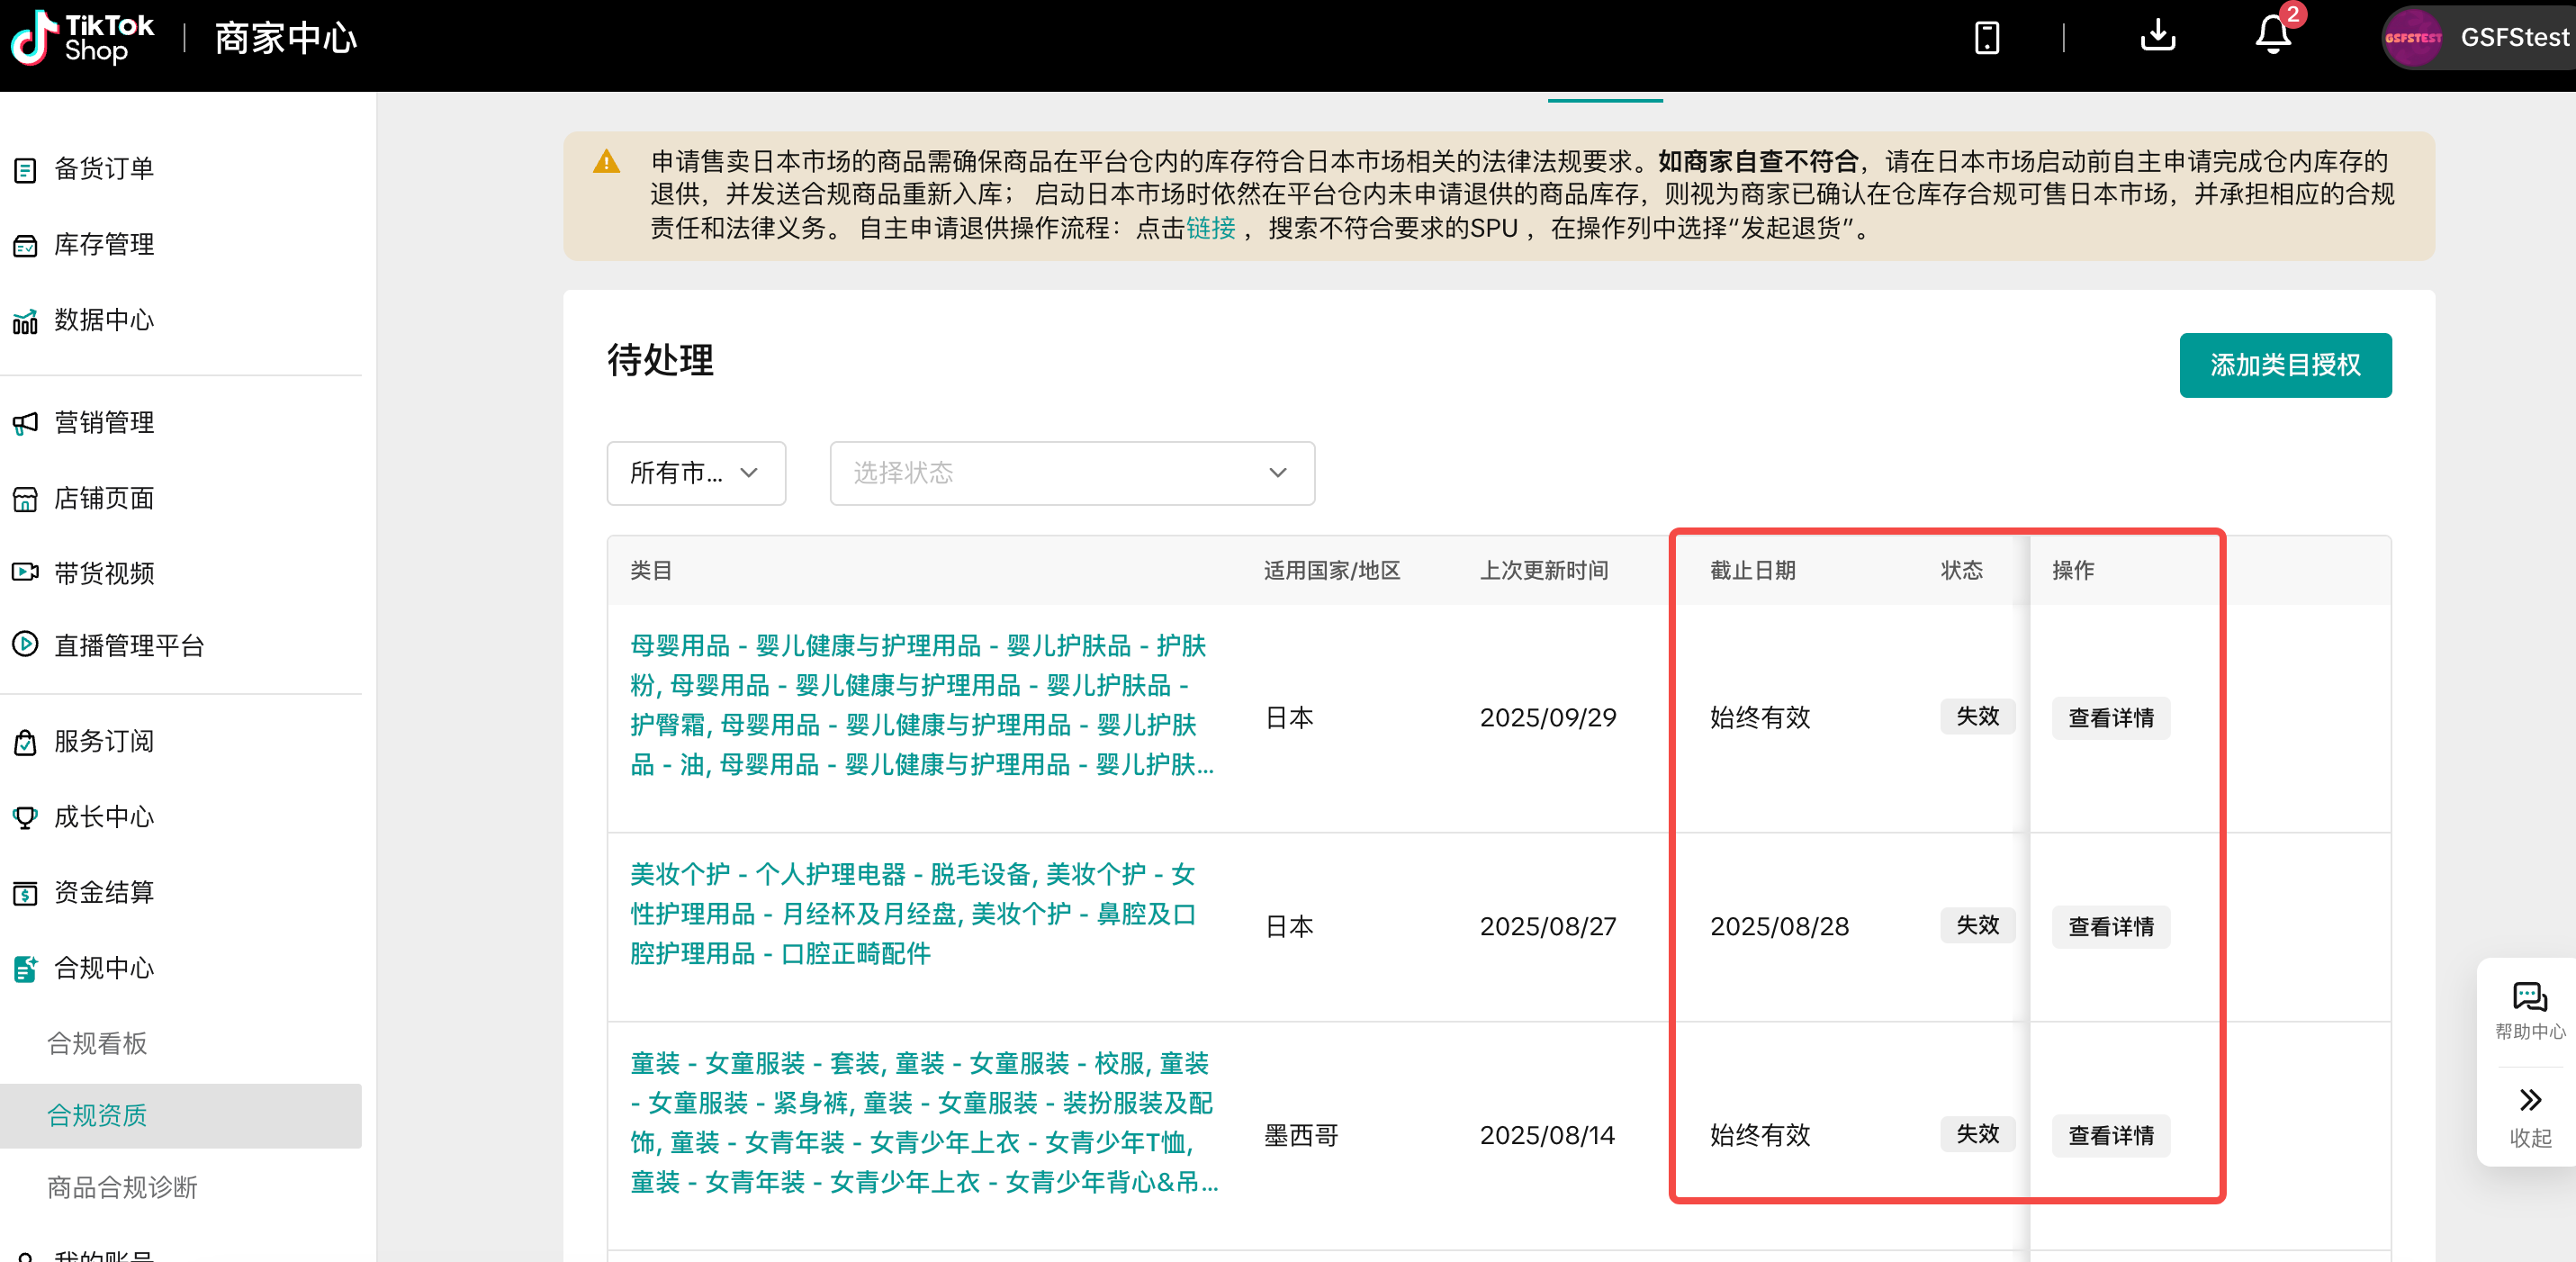Viewport: 2576px width, 1262px height.
Task: Click the mobile phone icon in header
Action: click(1986, 38)
